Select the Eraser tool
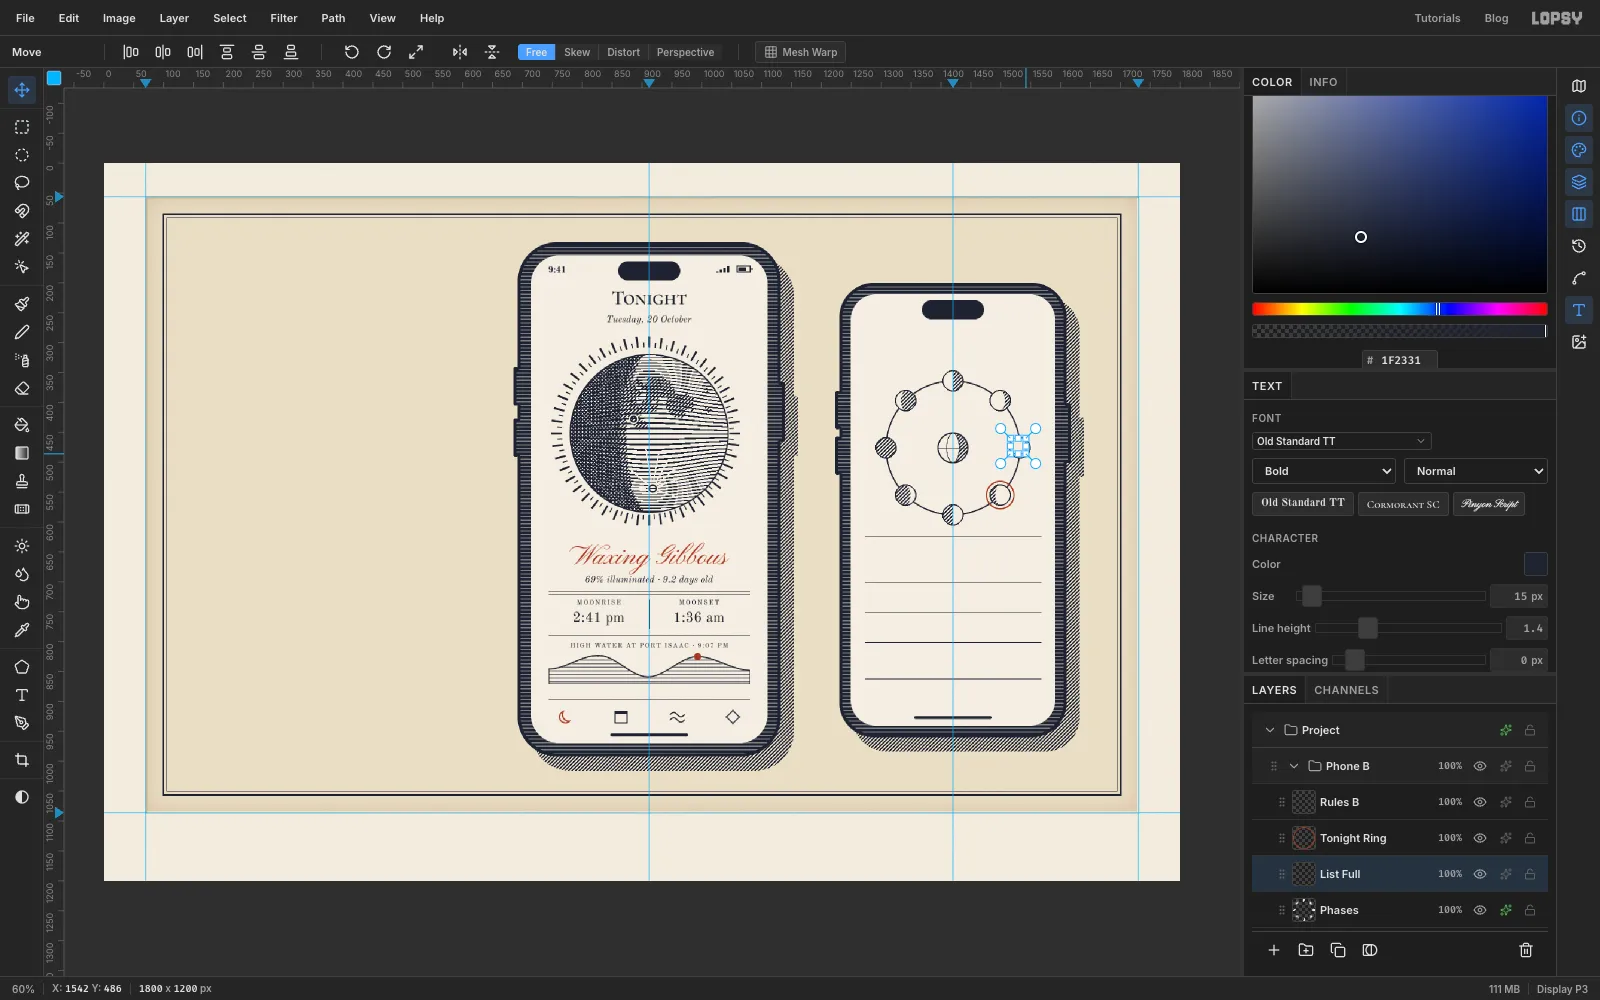This screenshot has height=1000, width=1600. [x=22, y=388]
